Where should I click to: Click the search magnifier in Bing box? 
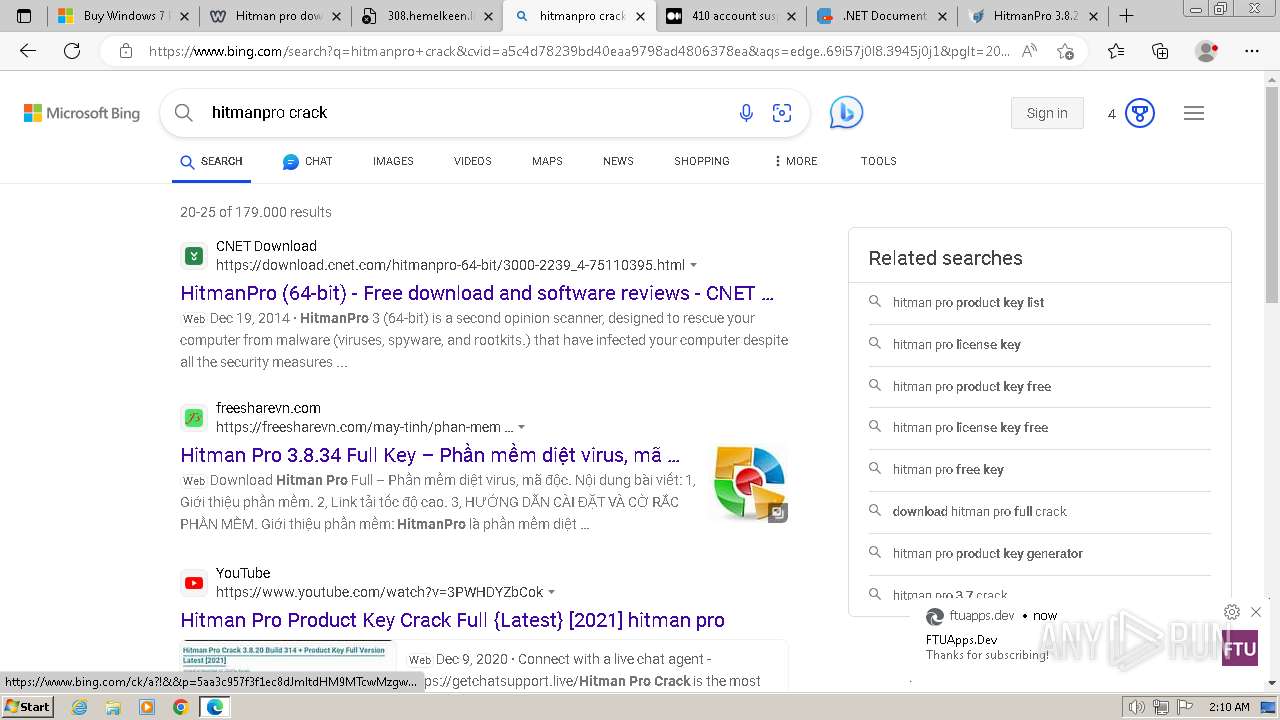[184, 113]
